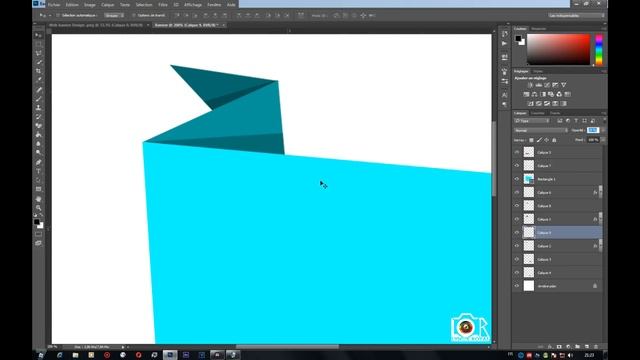640x360 pixels.
Task: Hide the Rectangle 1 layer
Action: point(517,179)
